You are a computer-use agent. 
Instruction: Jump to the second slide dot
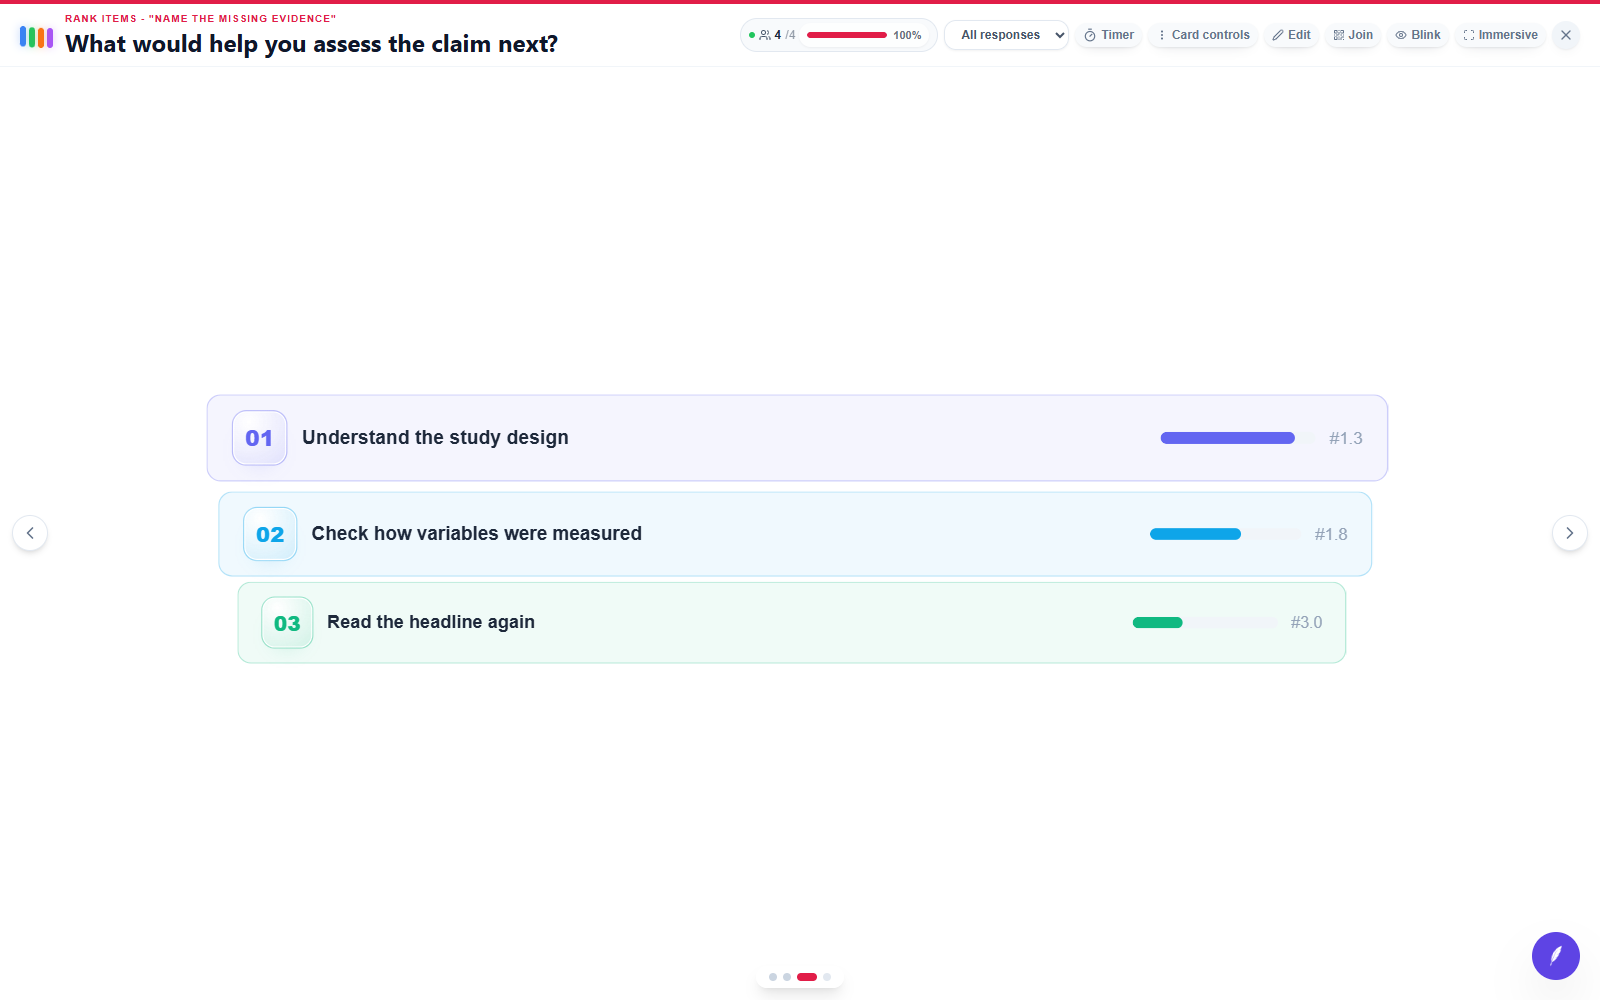coord(787,977)
